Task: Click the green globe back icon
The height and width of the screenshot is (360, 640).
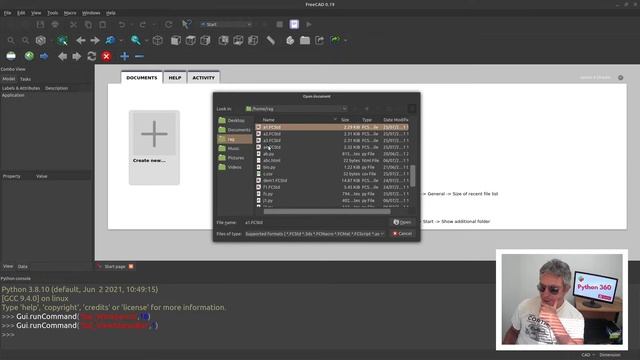Action: (x=29, y=56)
